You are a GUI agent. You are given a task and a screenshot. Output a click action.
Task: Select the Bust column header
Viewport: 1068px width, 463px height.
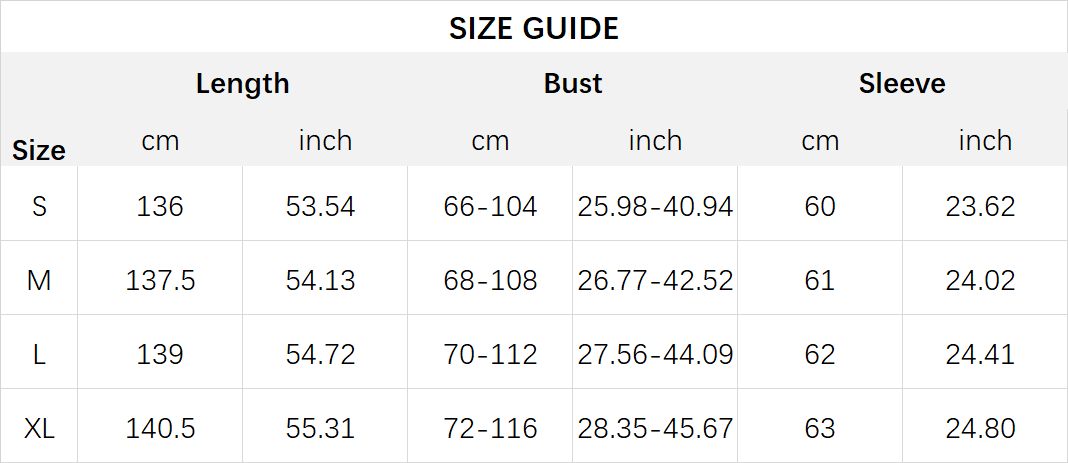coord(573,84)
